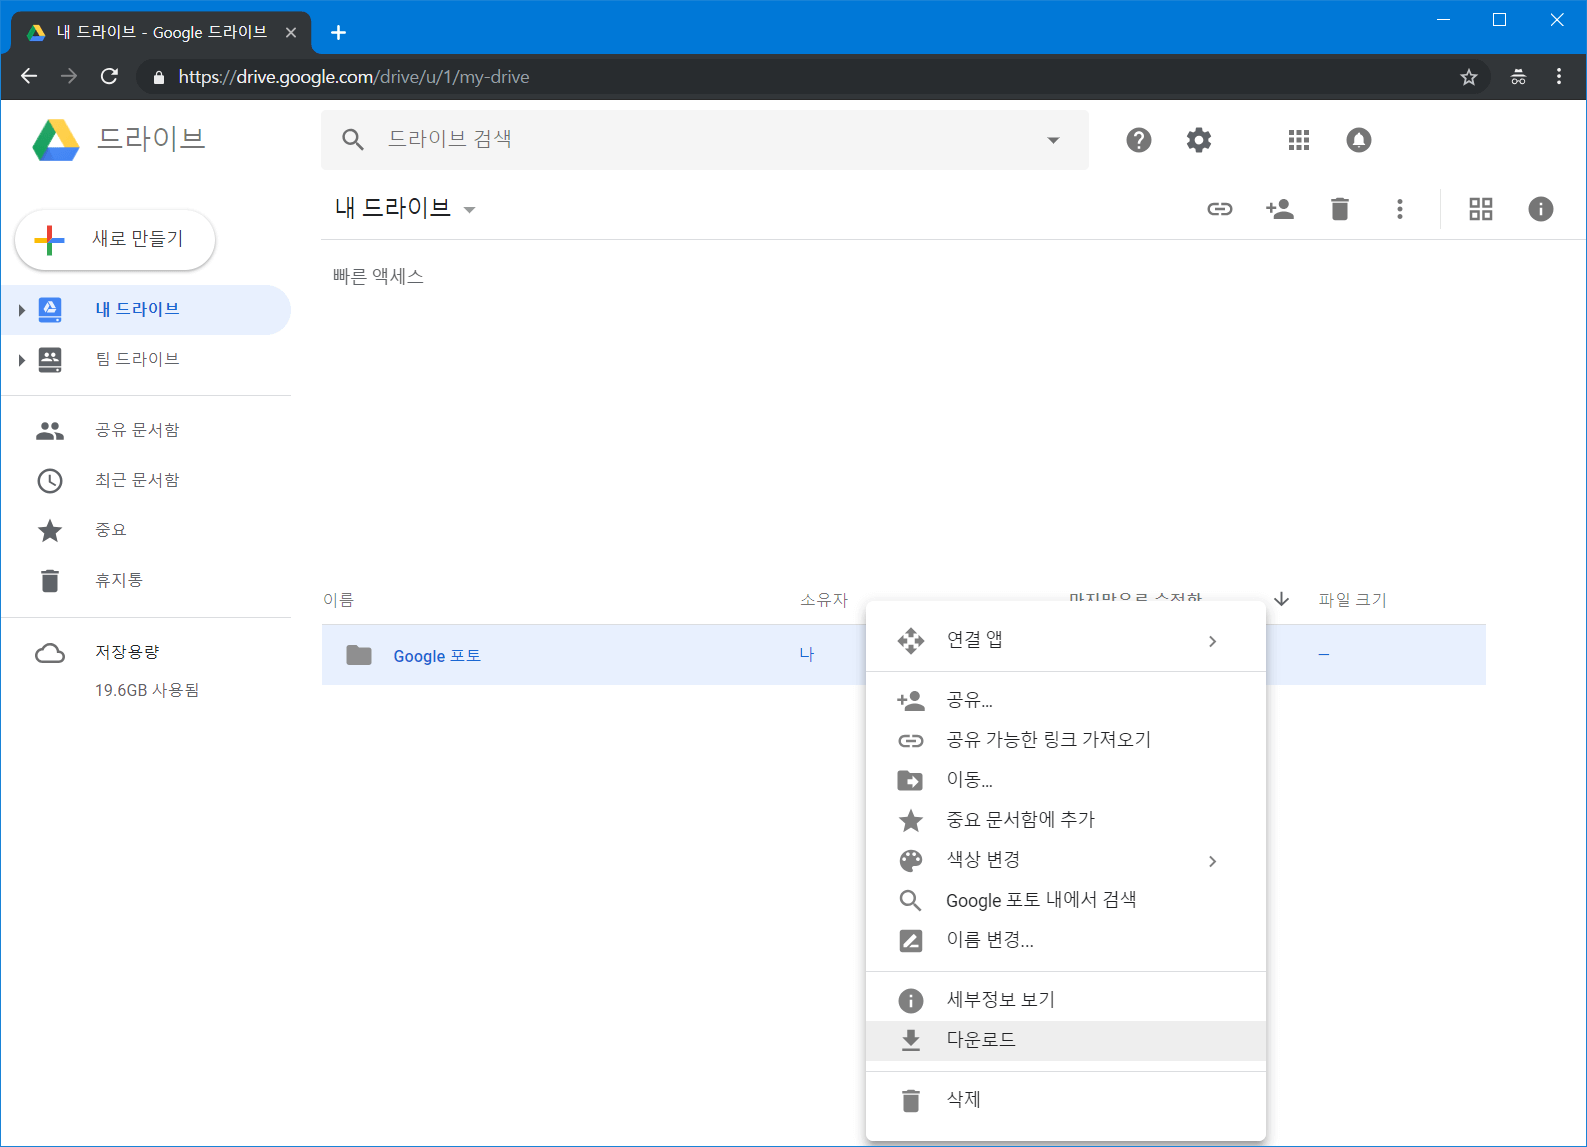Expand the 팀 드라이브 tree in sidebar
Viewport: 1587px width, 1147px height.
pos(21,360)
